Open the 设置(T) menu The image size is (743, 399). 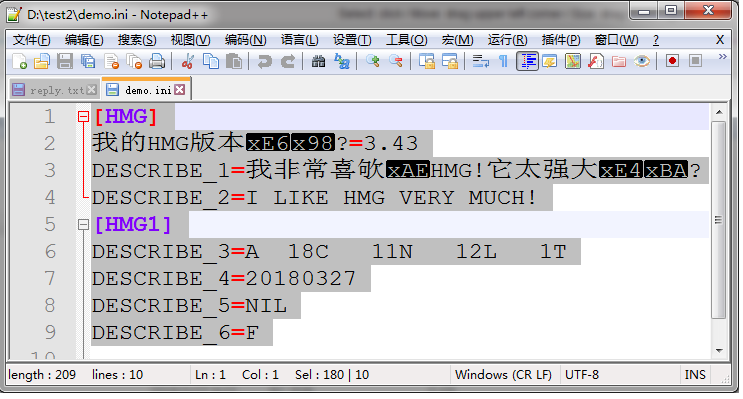click(x=352, y=40)
